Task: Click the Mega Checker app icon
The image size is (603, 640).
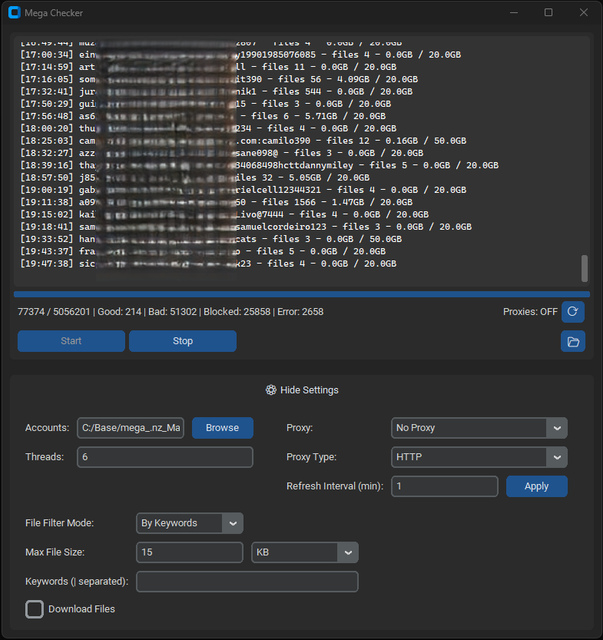Action: coord(14,13)
